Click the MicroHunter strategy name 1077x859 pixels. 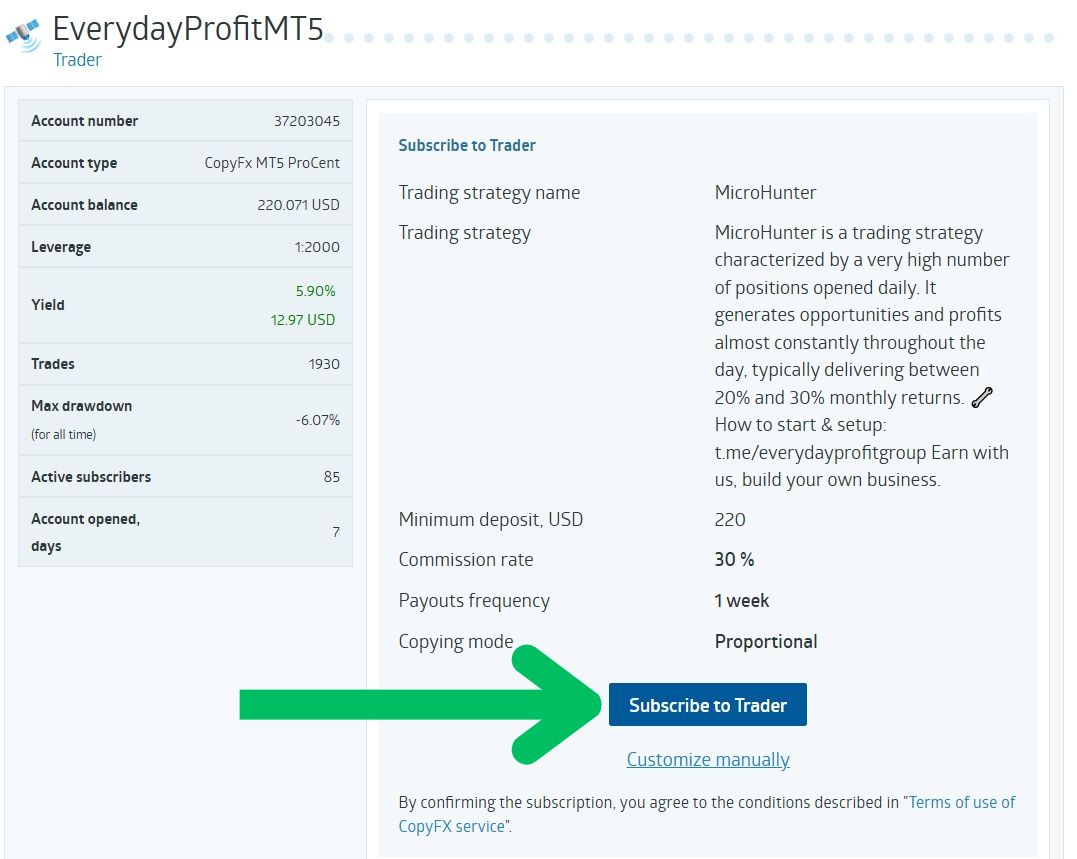pos(766,192)
